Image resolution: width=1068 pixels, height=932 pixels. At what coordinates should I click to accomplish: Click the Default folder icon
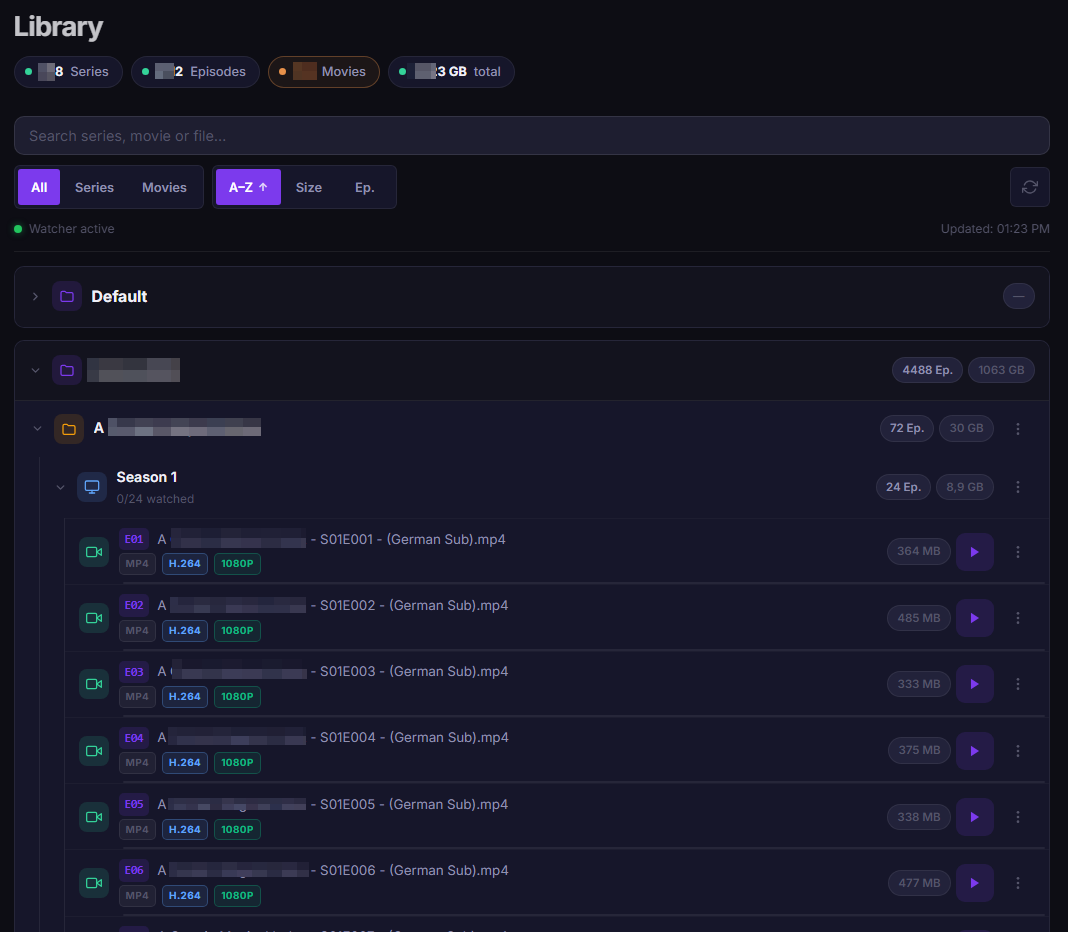[67, 296]
